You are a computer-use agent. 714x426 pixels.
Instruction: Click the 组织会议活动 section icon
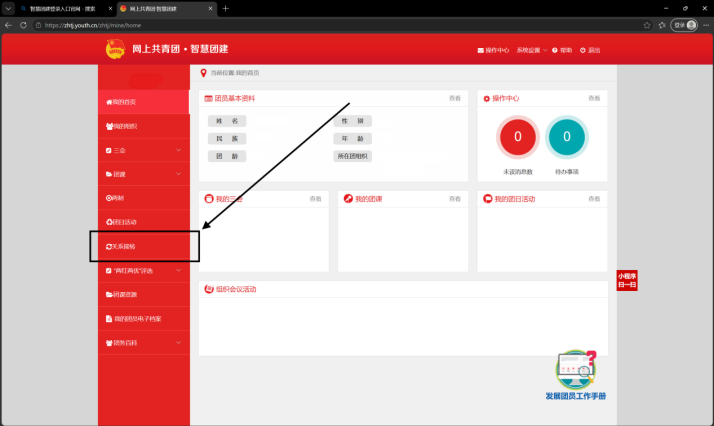coord(209,289)
